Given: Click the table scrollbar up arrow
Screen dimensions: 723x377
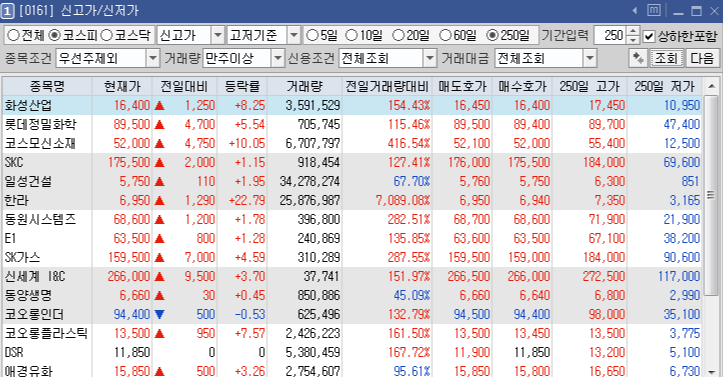Looking at the screenshot, I should coord(711,86).
